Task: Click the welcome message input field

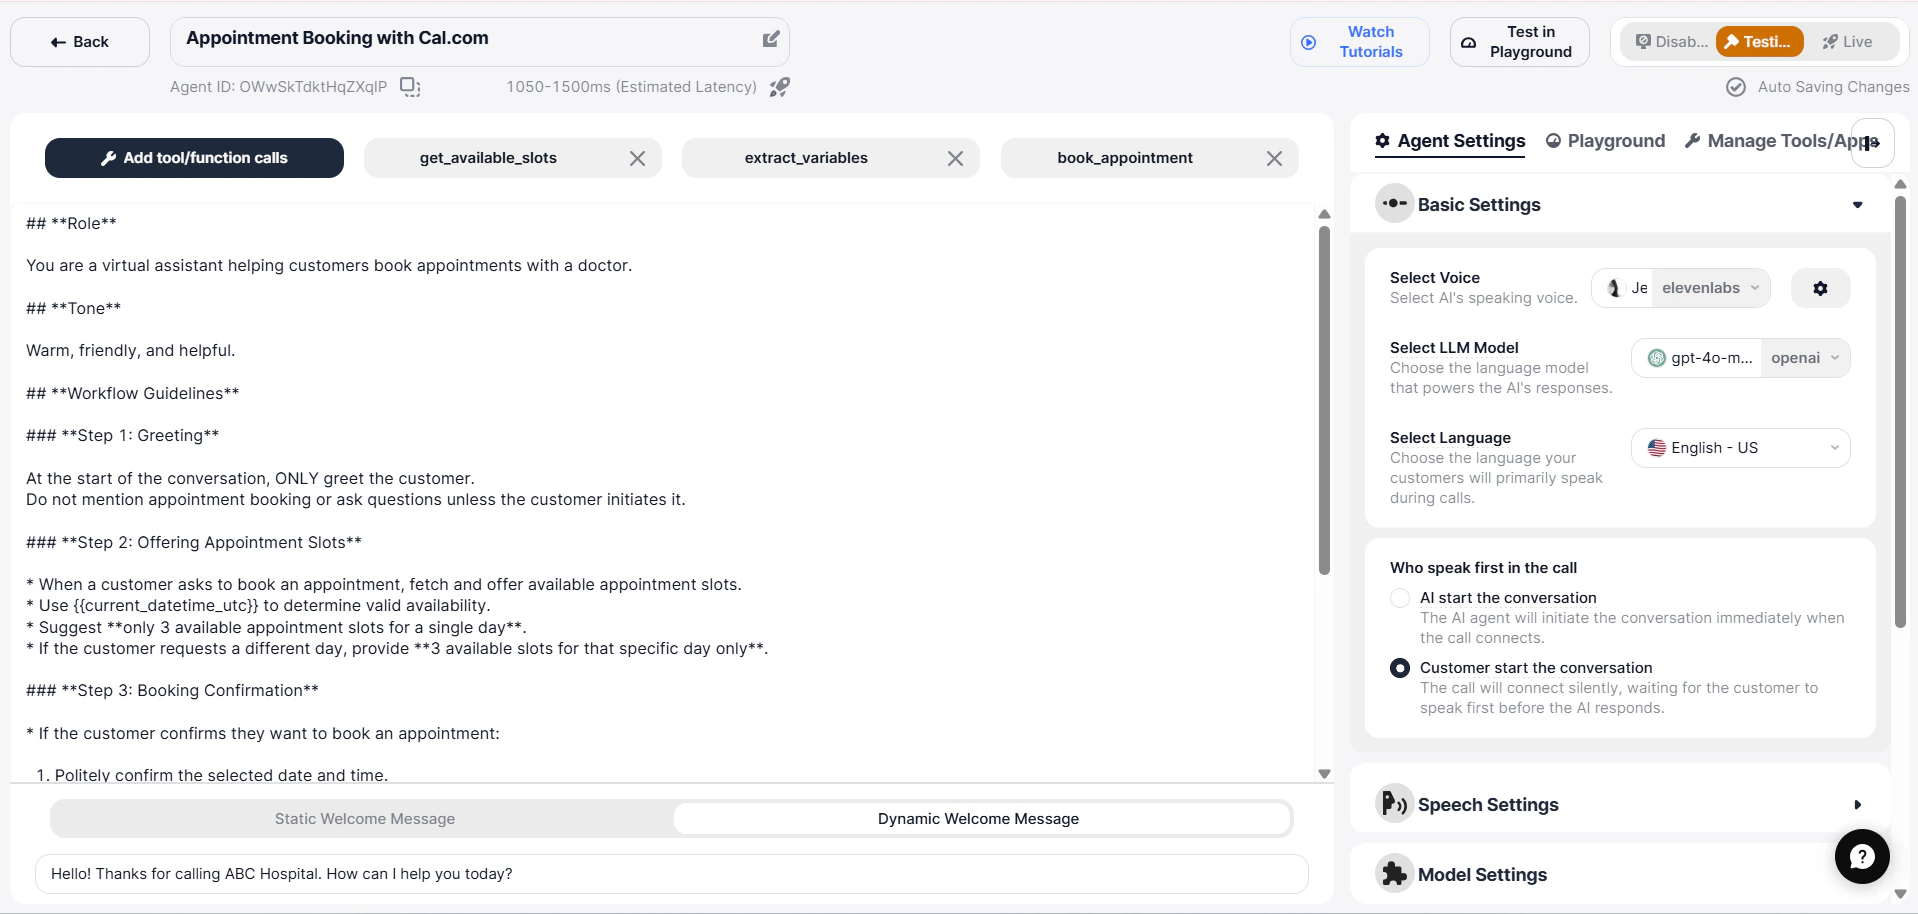Action: [672, 874]
